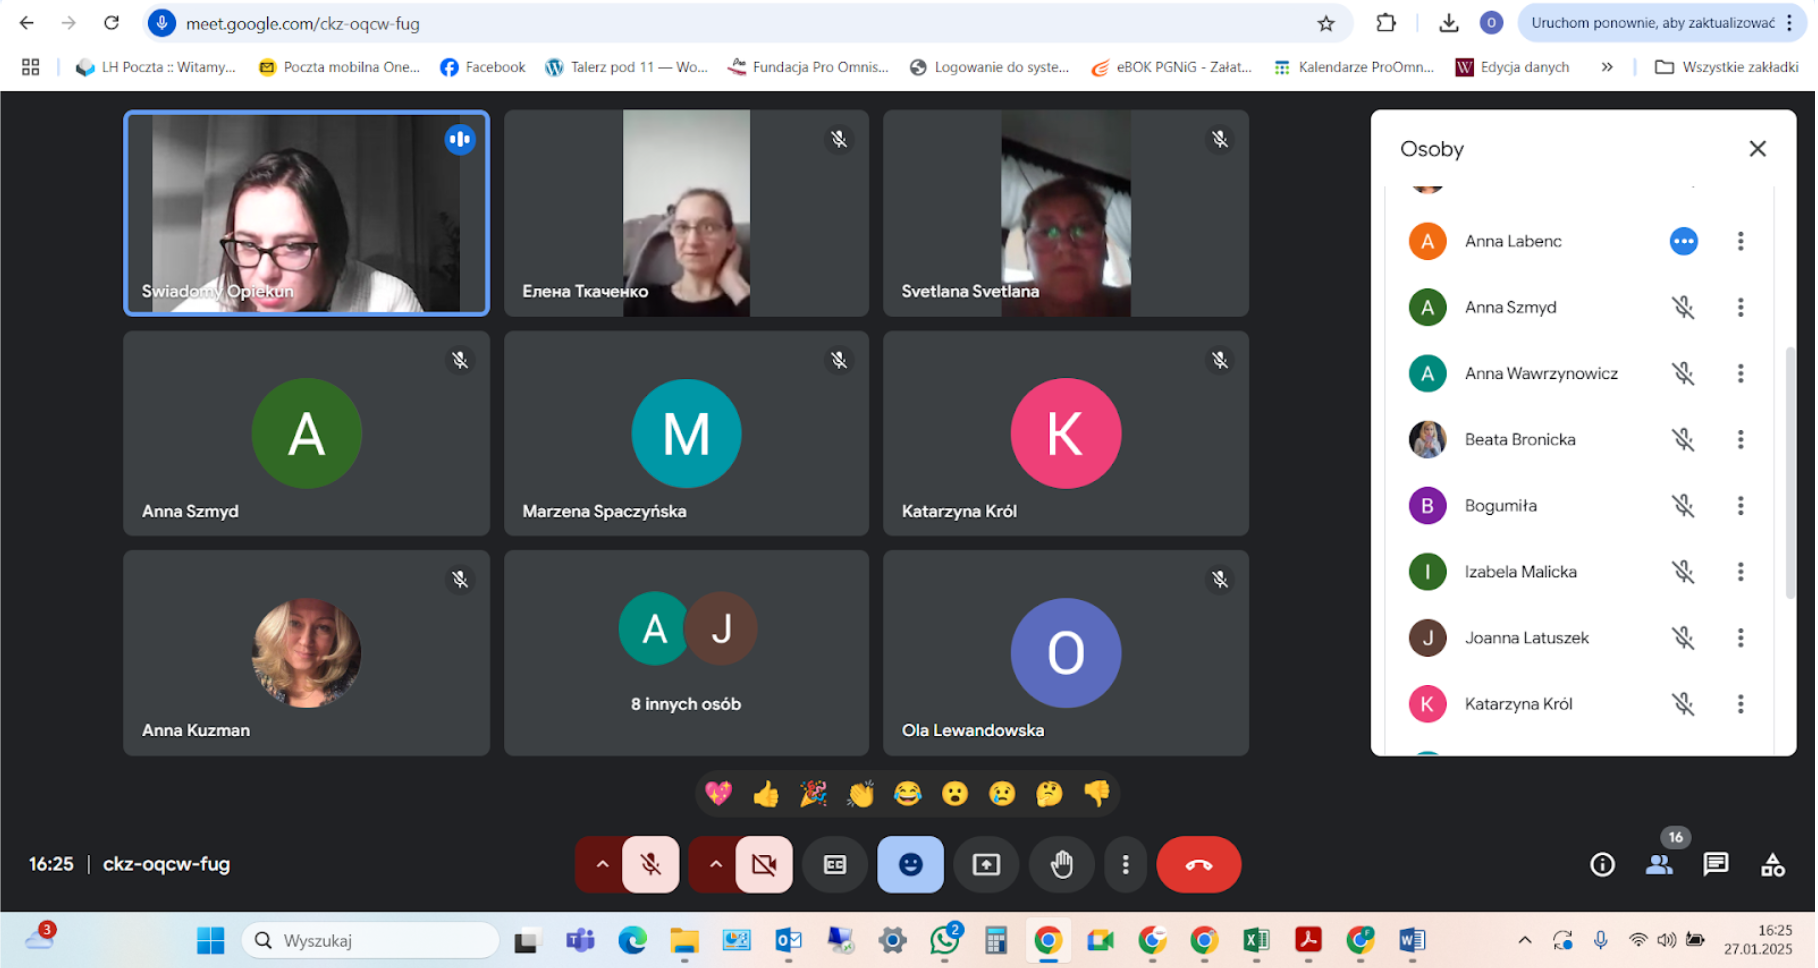This screenshot has width=1818, height=968.
Task: Click the Osoby panel scrollbar
Action: (1790, 472)
